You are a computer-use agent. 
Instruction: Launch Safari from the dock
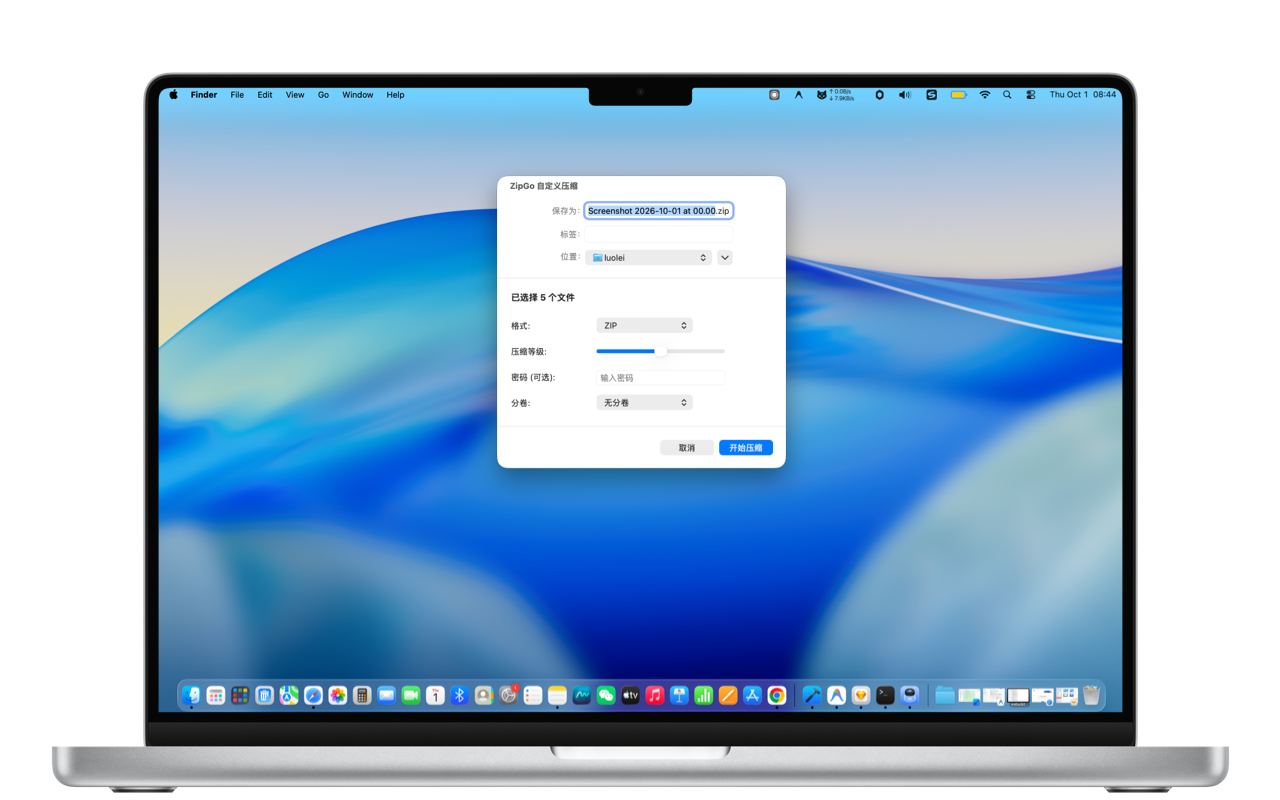313,695
